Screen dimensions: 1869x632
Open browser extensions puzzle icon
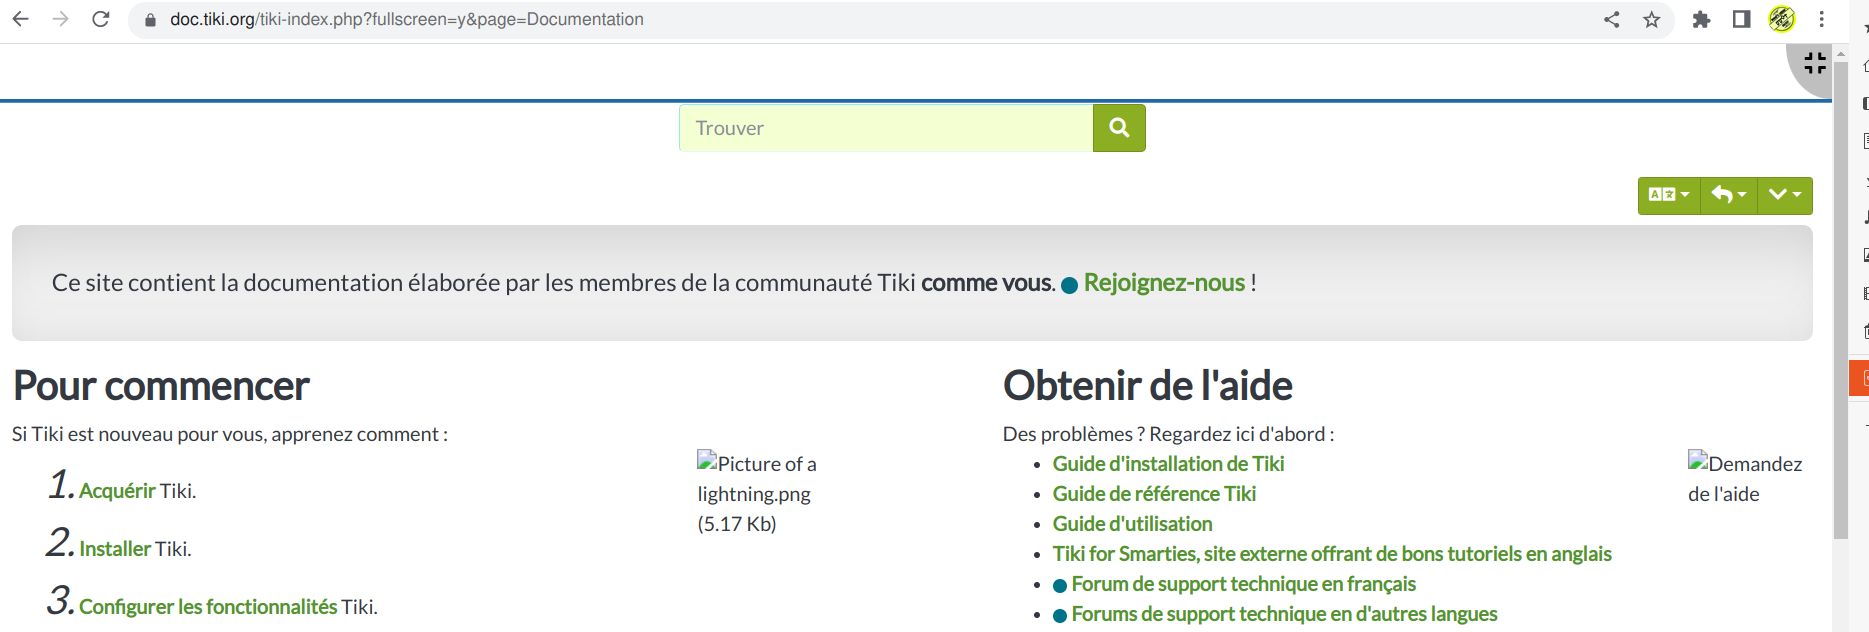(x=1701, y=19)
